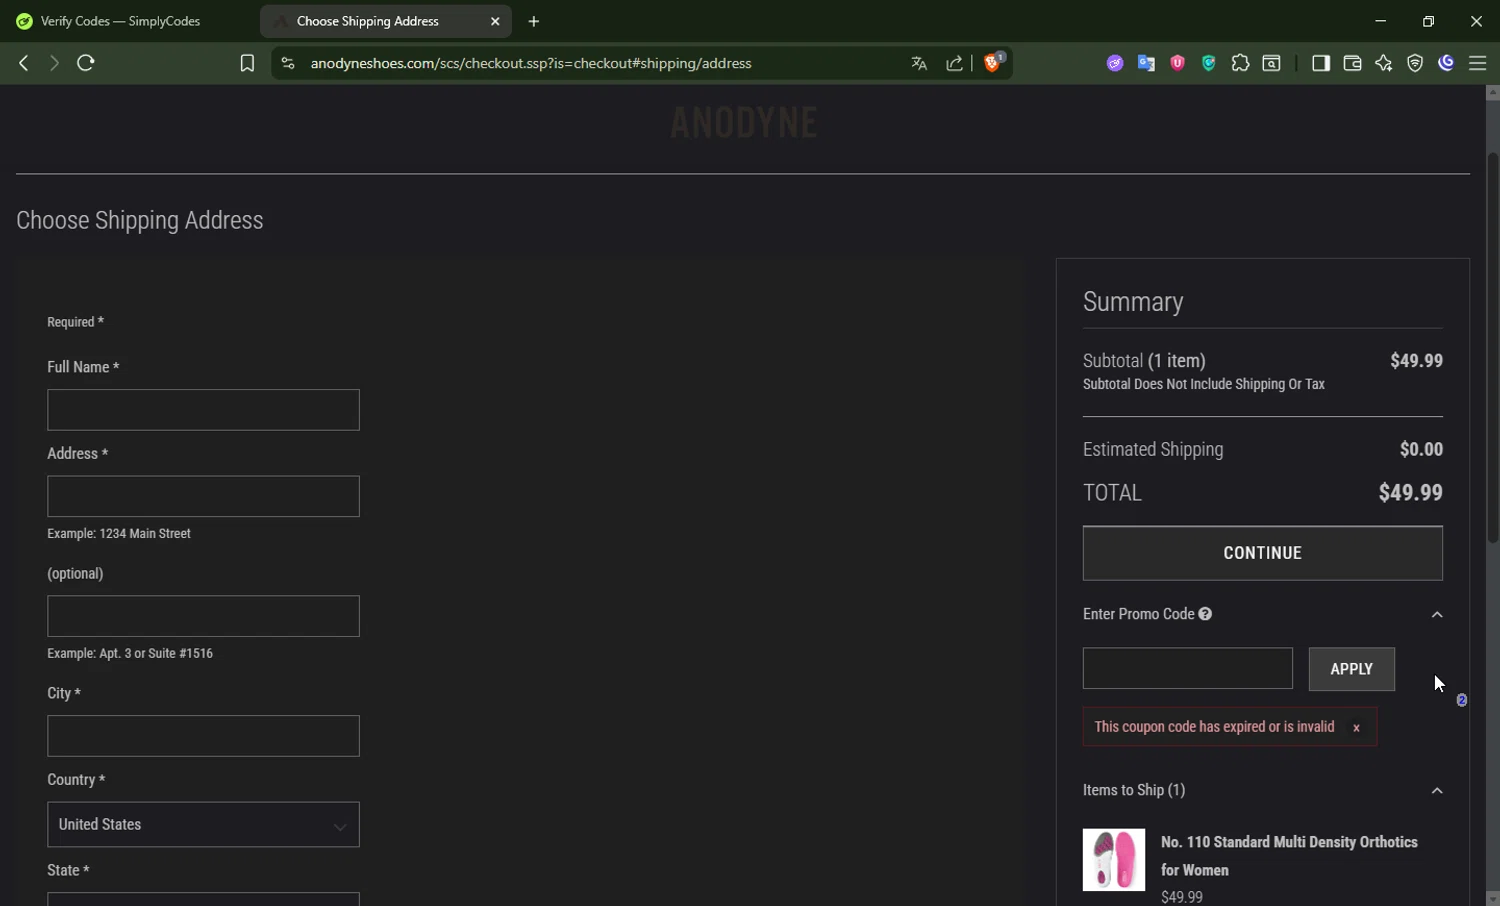The image size is (1500, 906).
Task: Click 'This coupon code has expired or is invalid' text
Action: click(1214, 727)
